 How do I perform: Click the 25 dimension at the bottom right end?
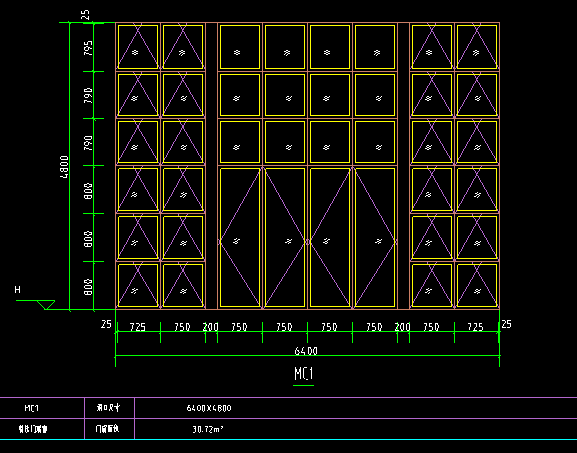tap(506, 324)
